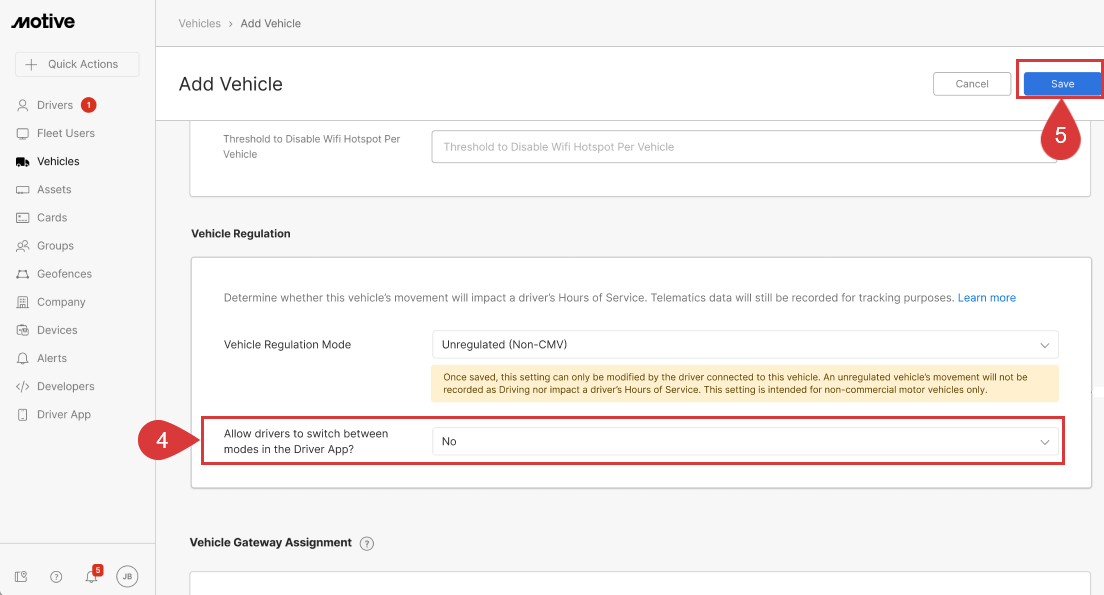Select Vehicles in sidebar
Viewport: 1104px width, 595px height.
point(58,161)
